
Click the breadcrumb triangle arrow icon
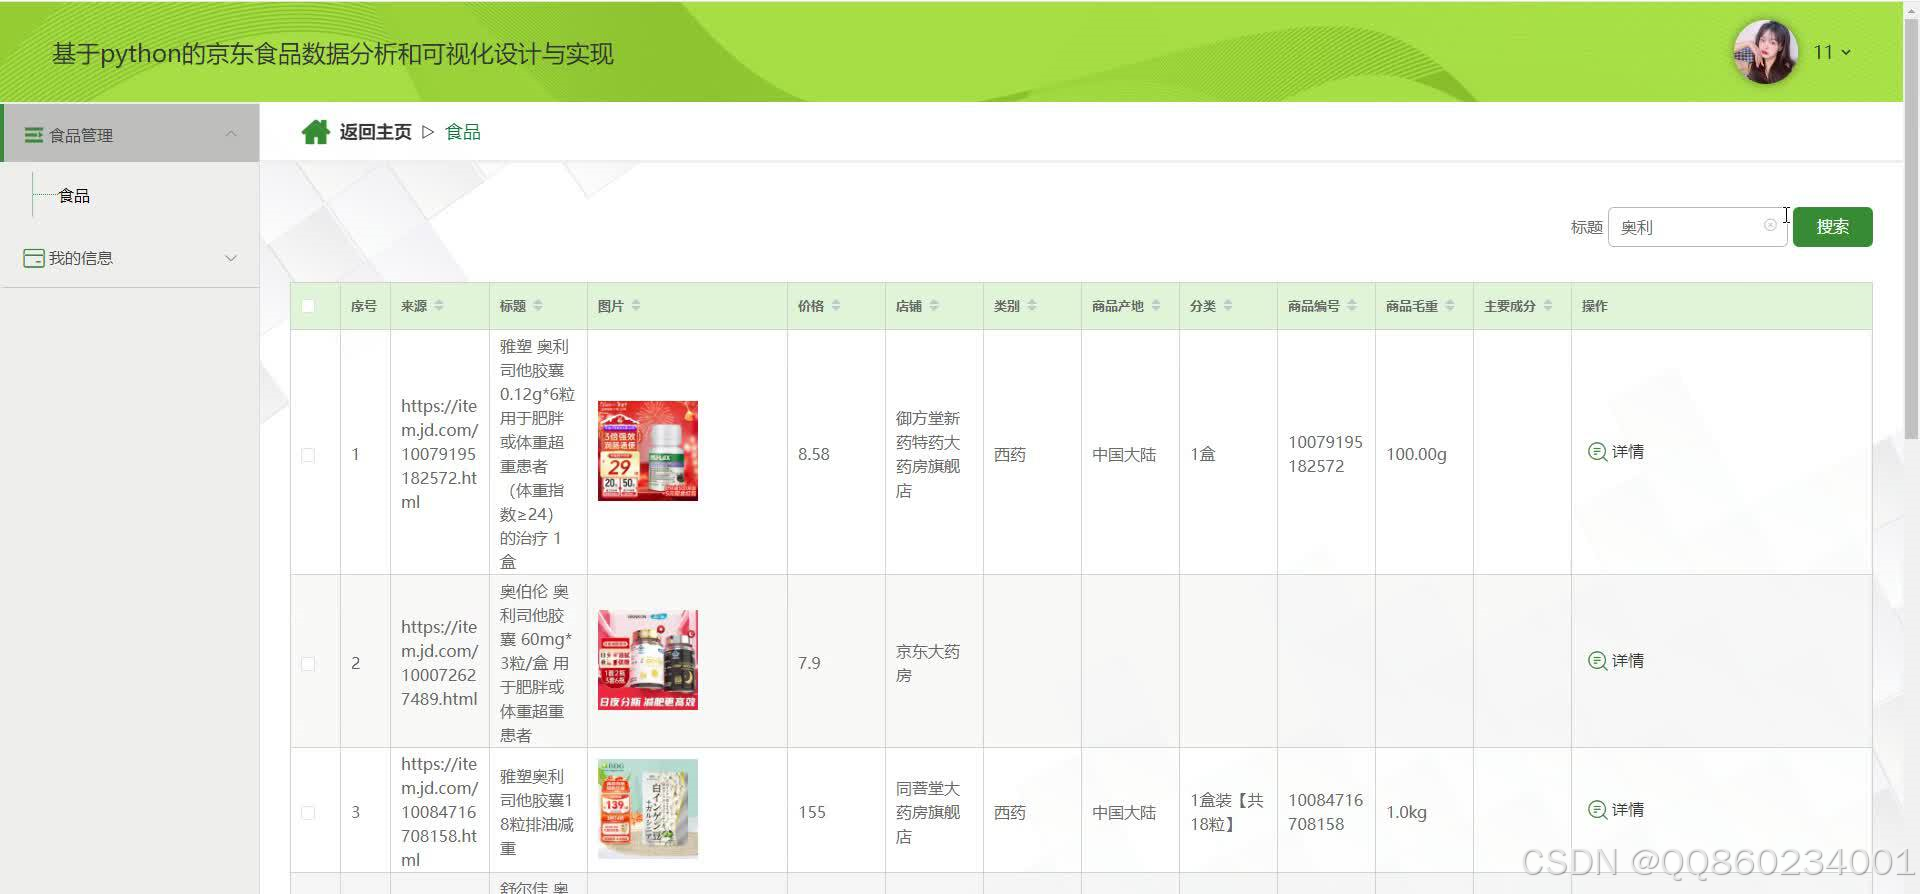tap(428, 132)
